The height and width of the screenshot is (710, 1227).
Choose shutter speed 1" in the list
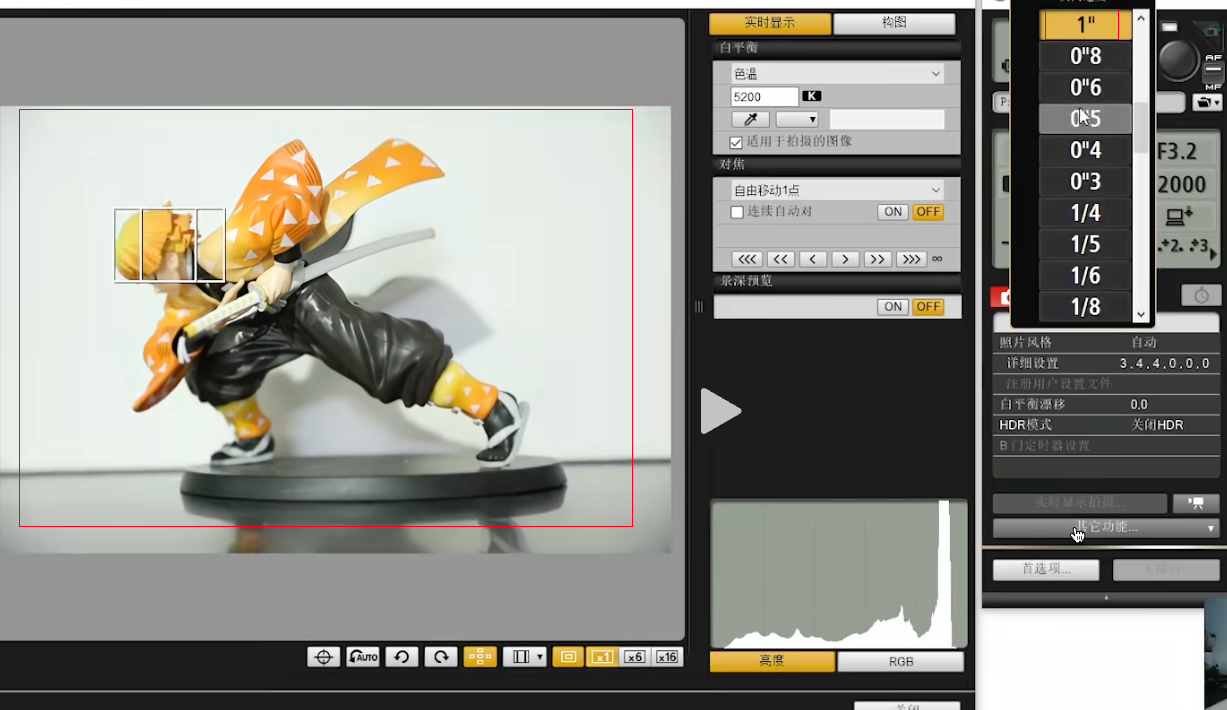point(1086,25)
